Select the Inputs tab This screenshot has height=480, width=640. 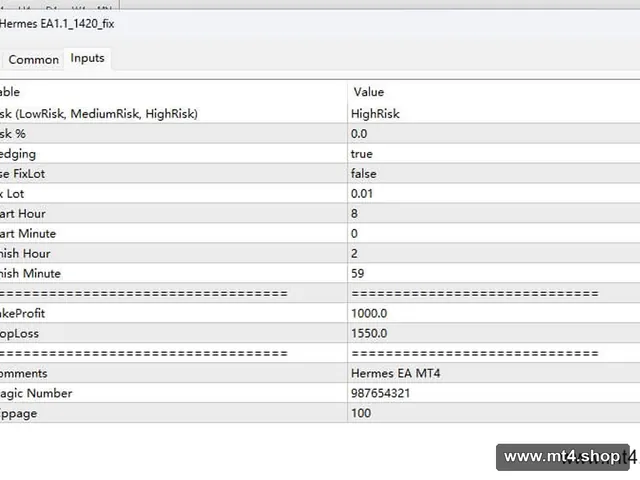coord(87,58)
